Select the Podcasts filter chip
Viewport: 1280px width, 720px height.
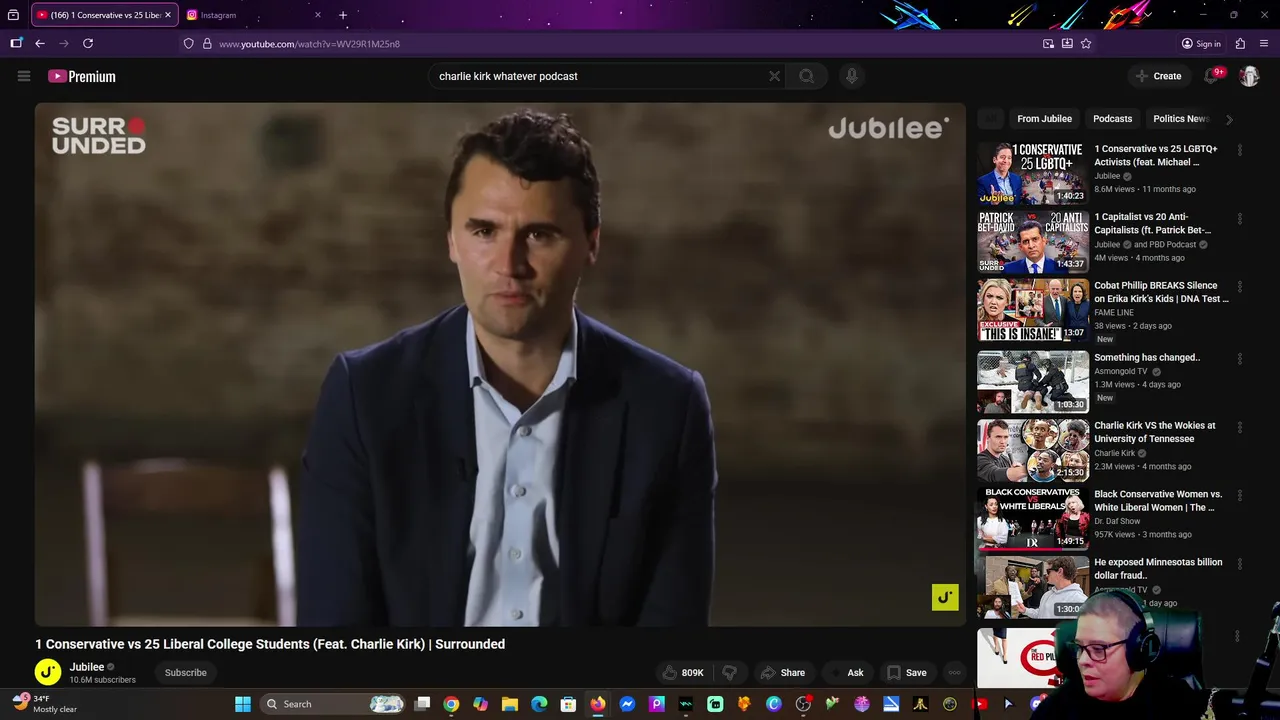click(x=1112, y=119)
